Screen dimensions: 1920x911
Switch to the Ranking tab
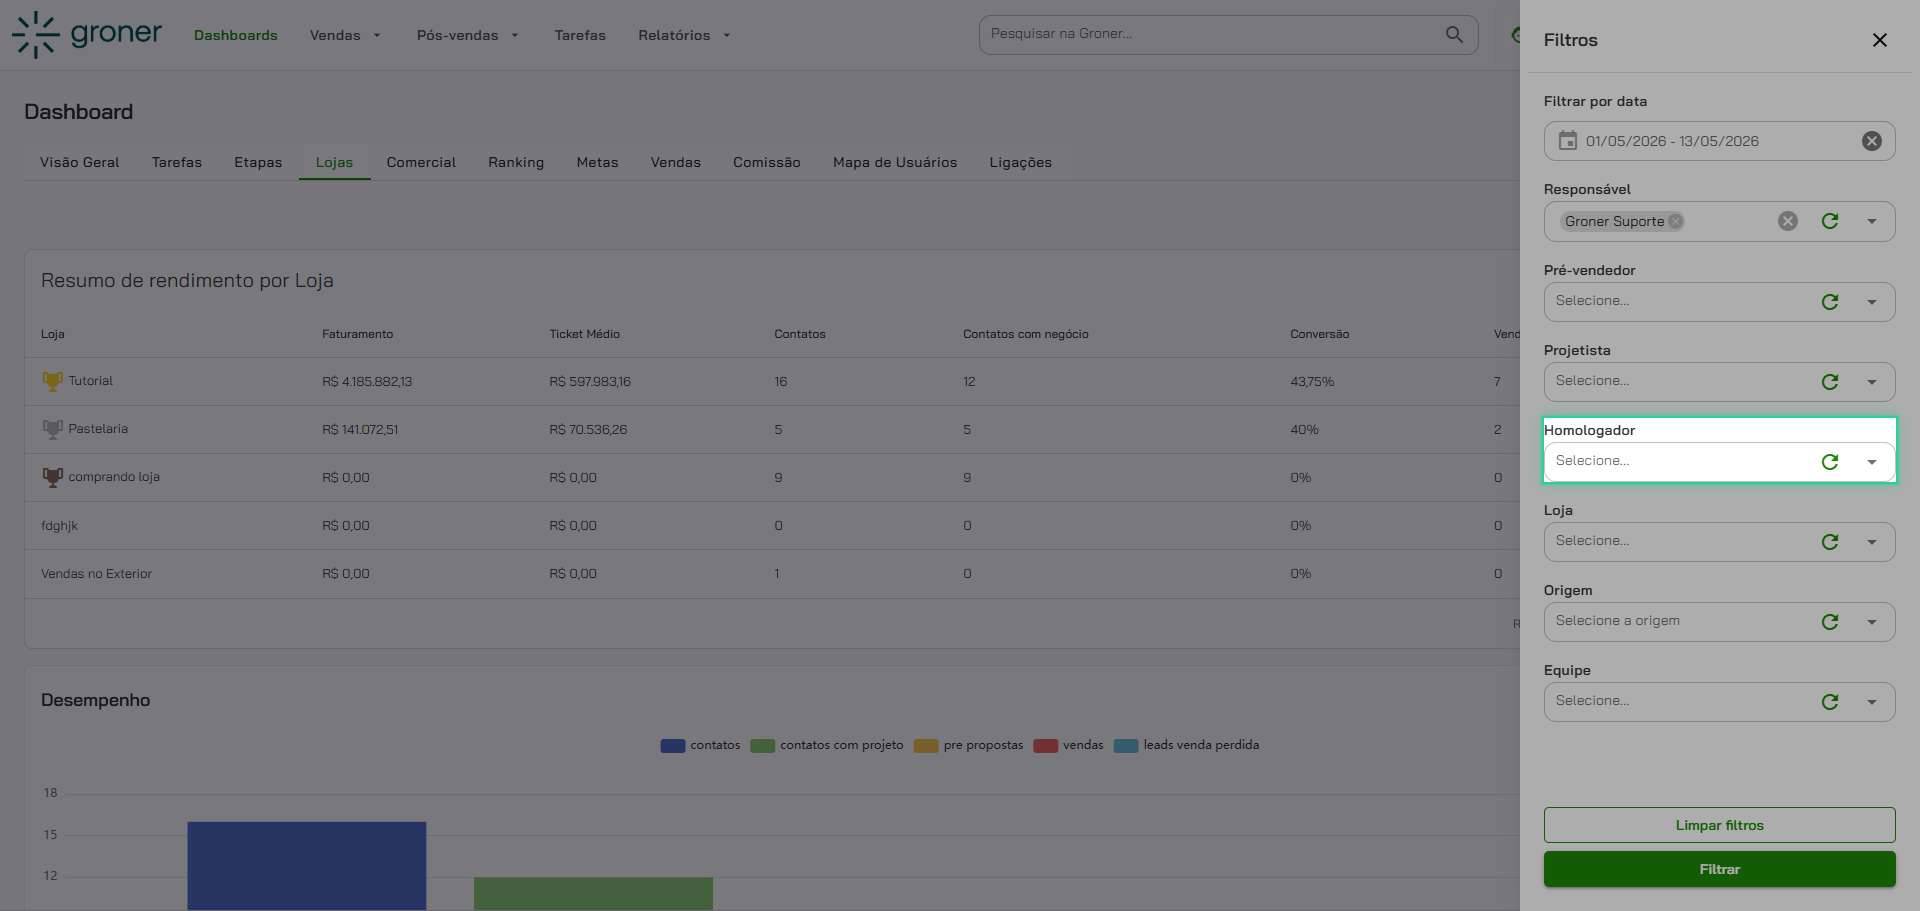click(516, 162)
